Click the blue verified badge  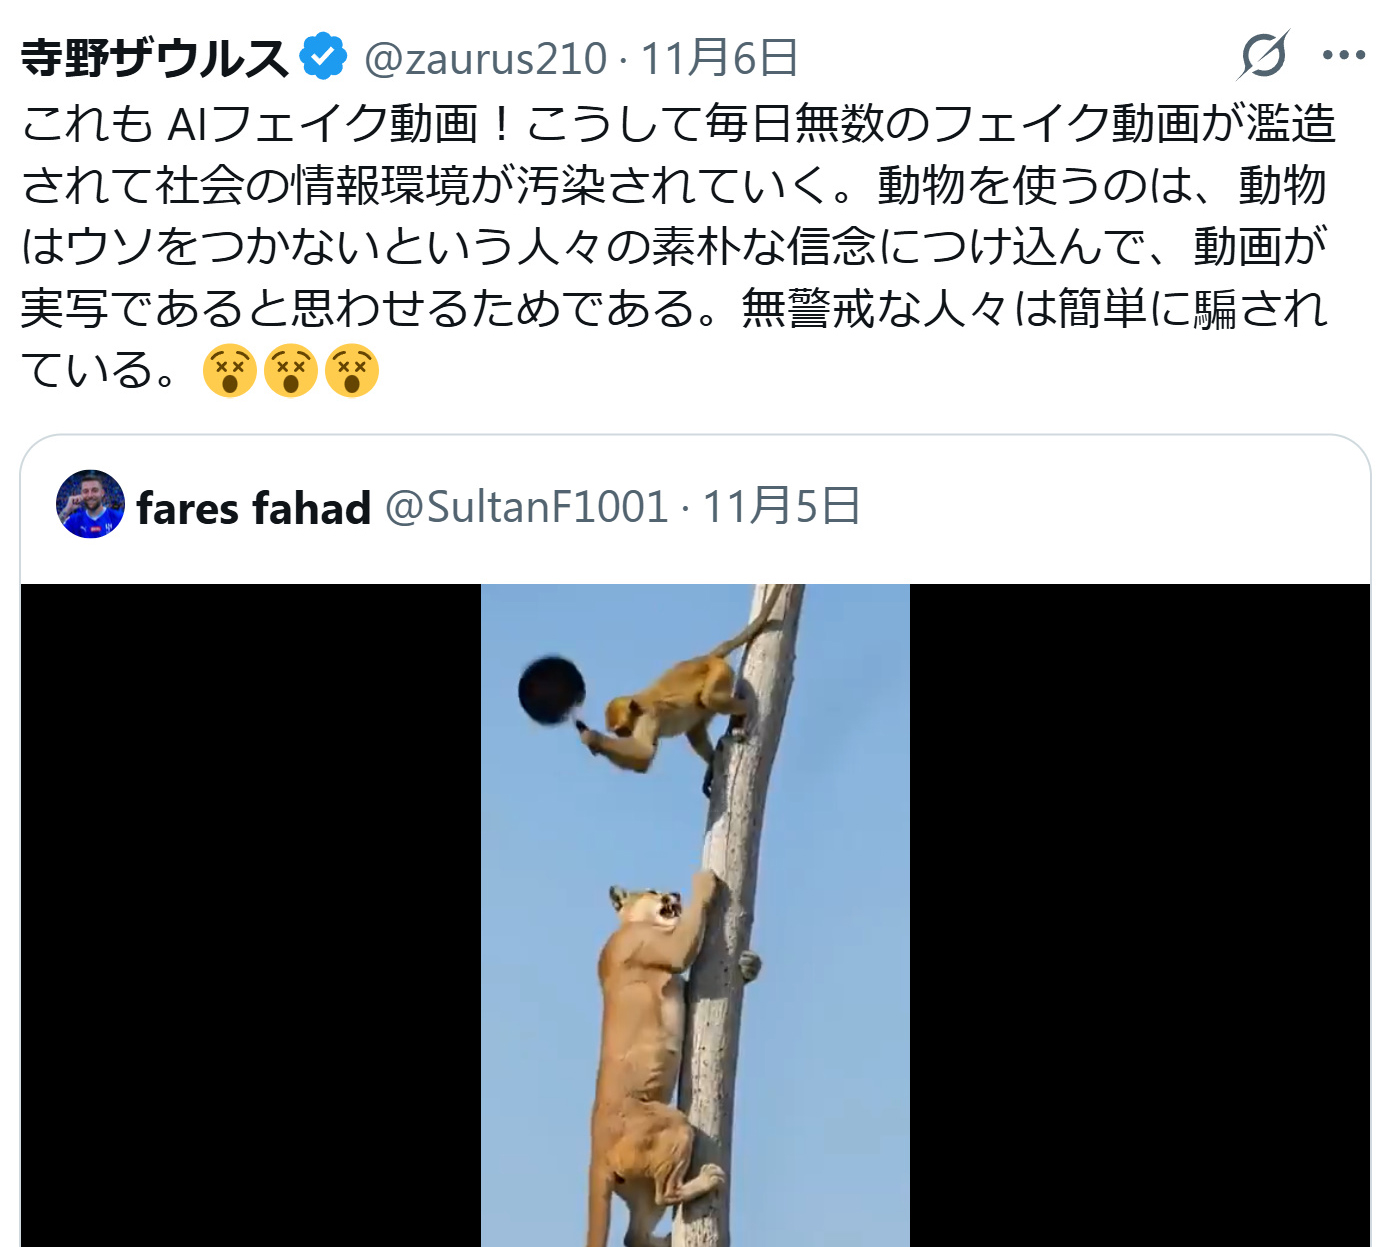(324, 57)
